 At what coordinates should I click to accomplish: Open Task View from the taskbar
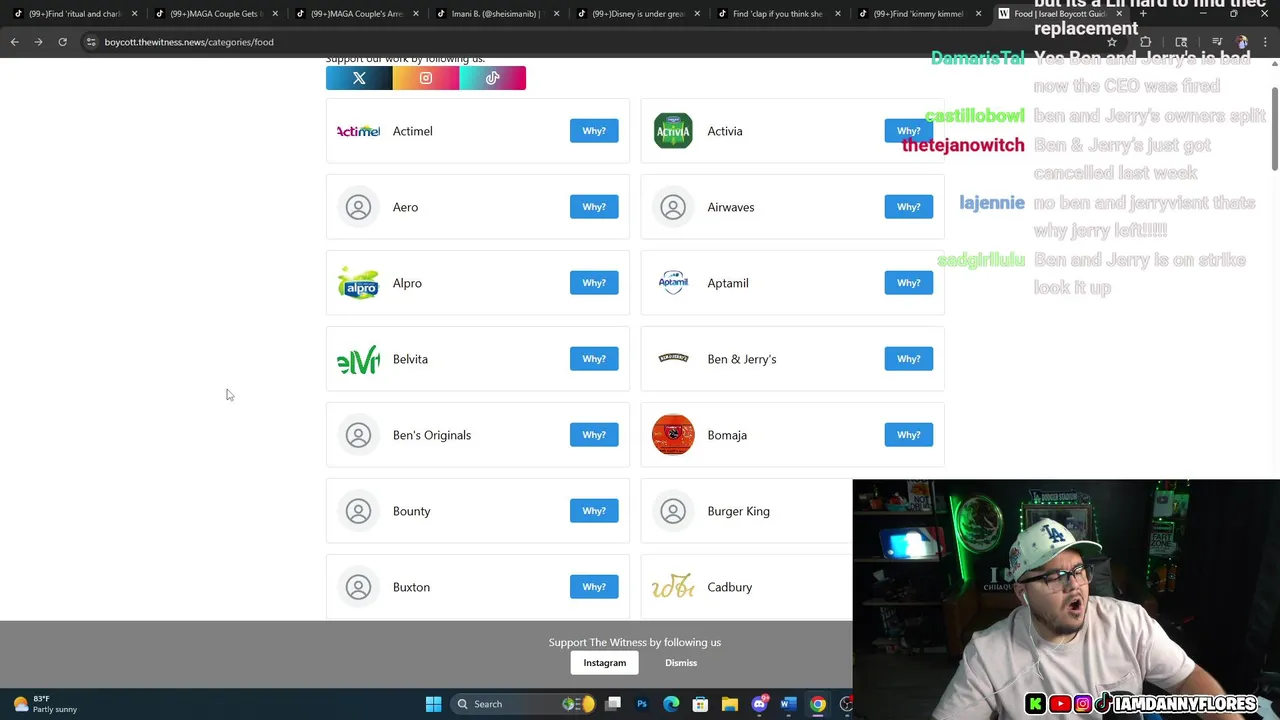pyautogui.click(x=613, y=704)
